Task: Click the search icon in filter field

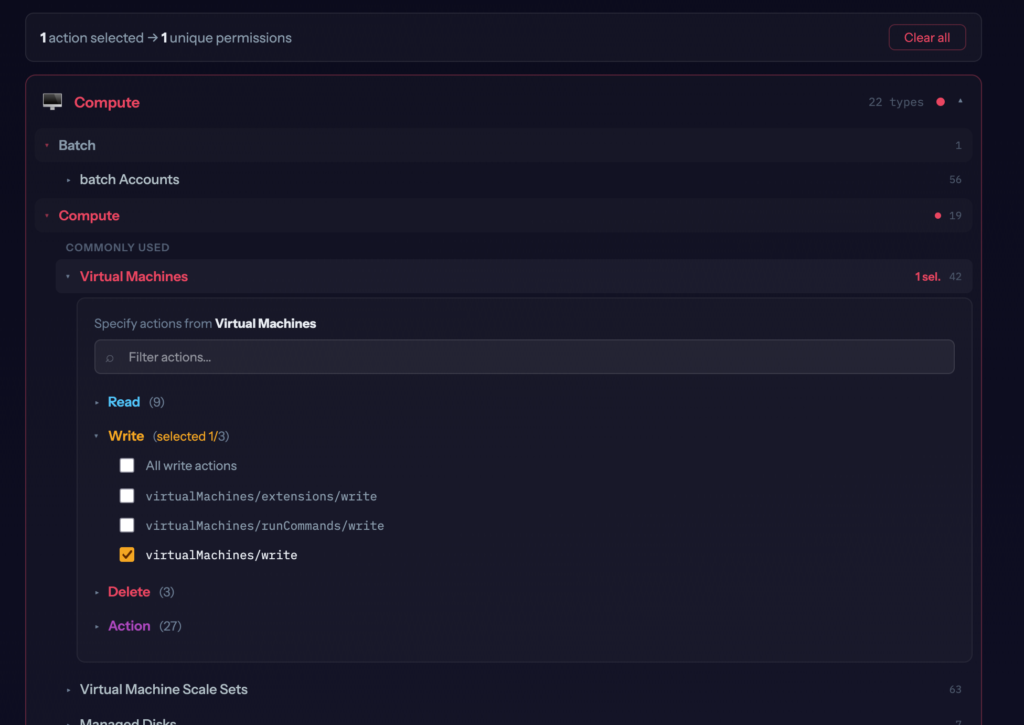Action: [110, 357]
